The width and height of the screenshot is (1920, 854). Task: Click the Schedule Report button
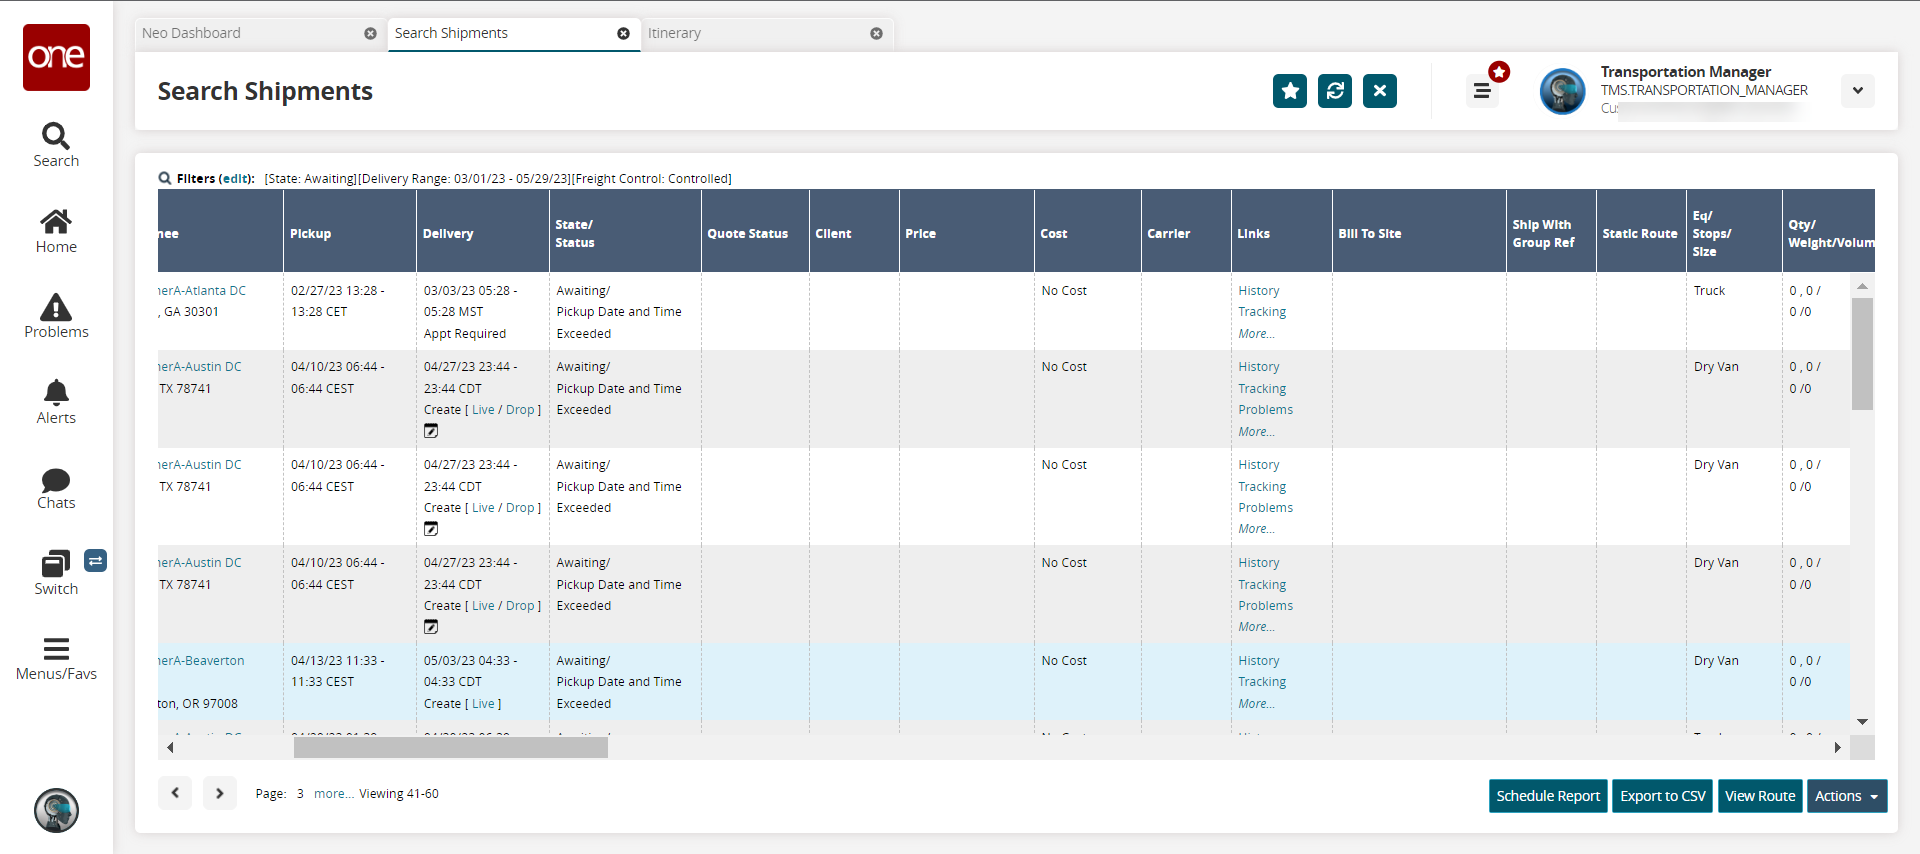(x=1548, y=796)
